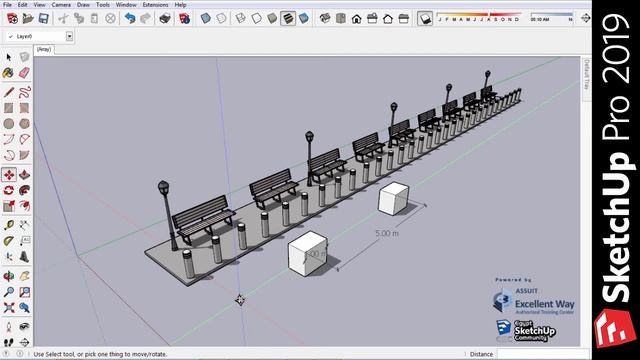Toggle Back Edges style

coord(221,18)
